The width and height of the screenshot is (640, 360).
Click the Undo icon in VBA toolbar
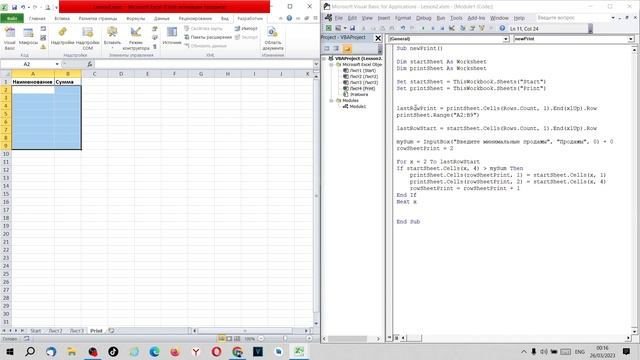tap(402, 28)
